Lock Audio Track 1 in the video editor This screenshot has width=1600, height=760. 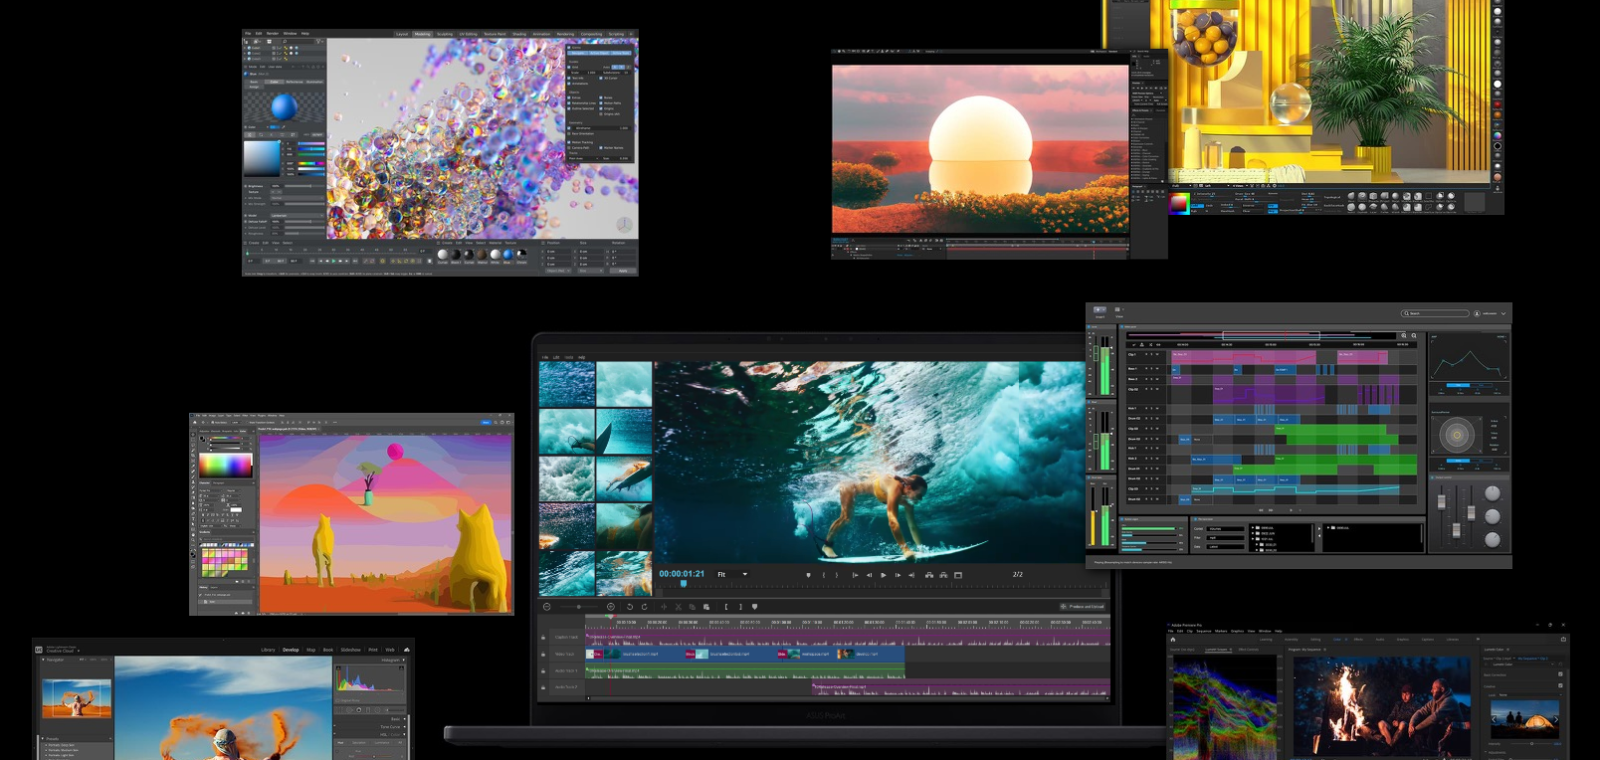pos(543,671)
